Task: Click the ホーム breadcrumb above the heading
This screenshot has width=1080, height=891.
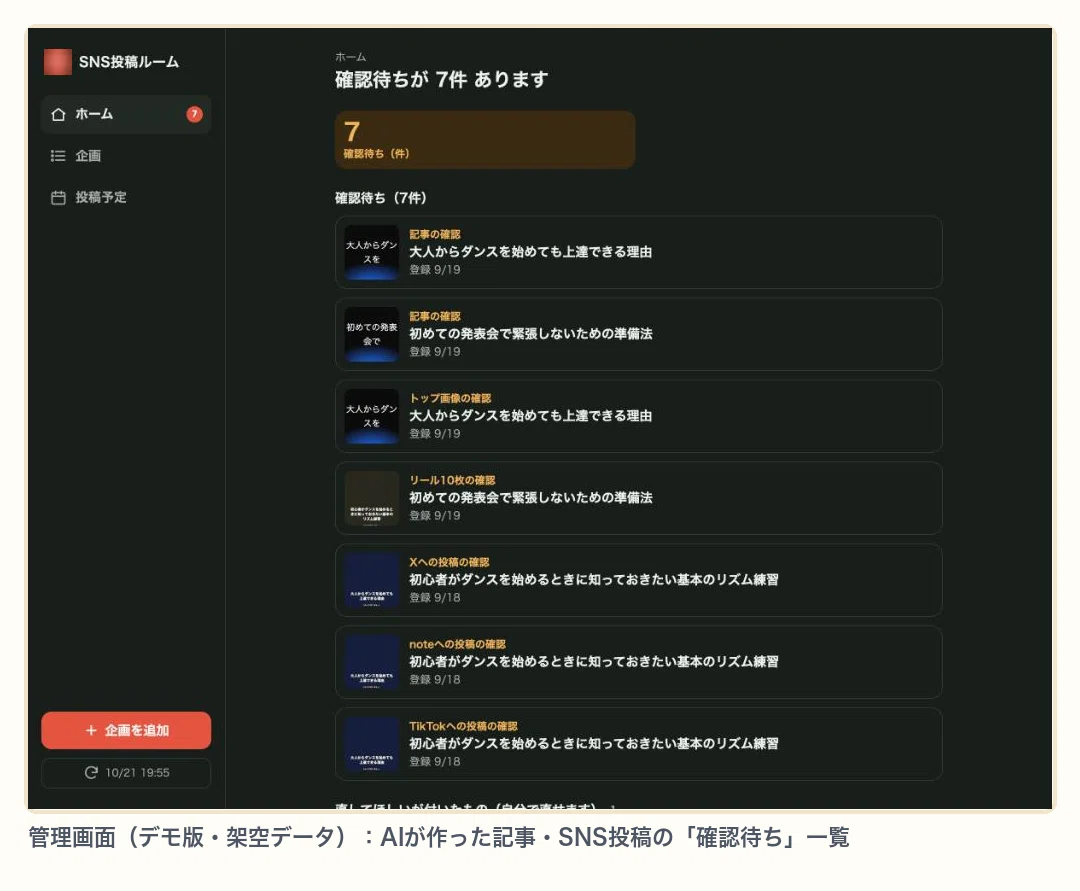Action: [x=351, y=56]
